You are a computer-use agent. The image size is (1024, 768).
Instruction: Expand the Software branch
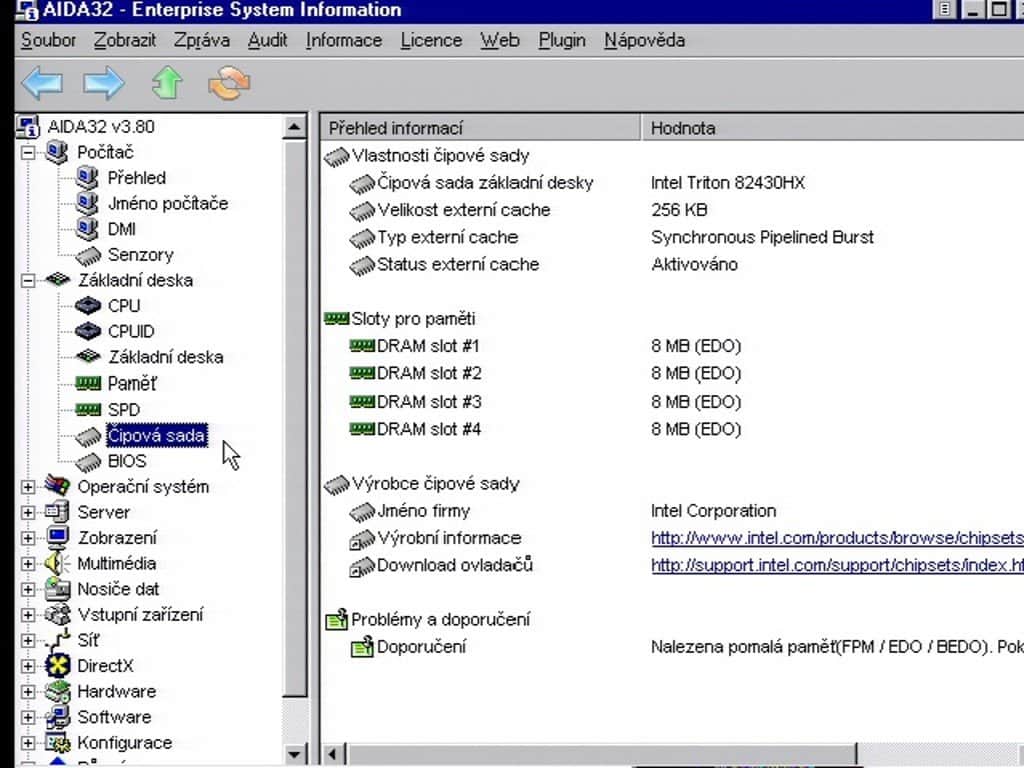point(28,717)
